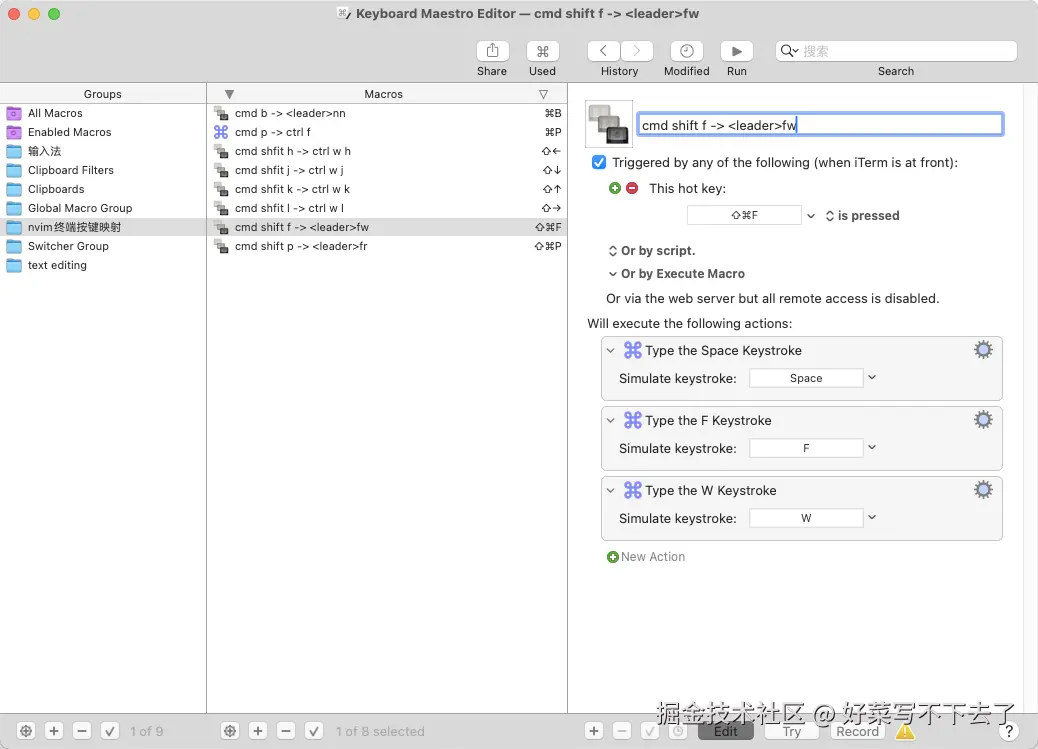Viewport: 1038px width, 749px height.
Task: Edit the macro name field
Action: (820, 125)
